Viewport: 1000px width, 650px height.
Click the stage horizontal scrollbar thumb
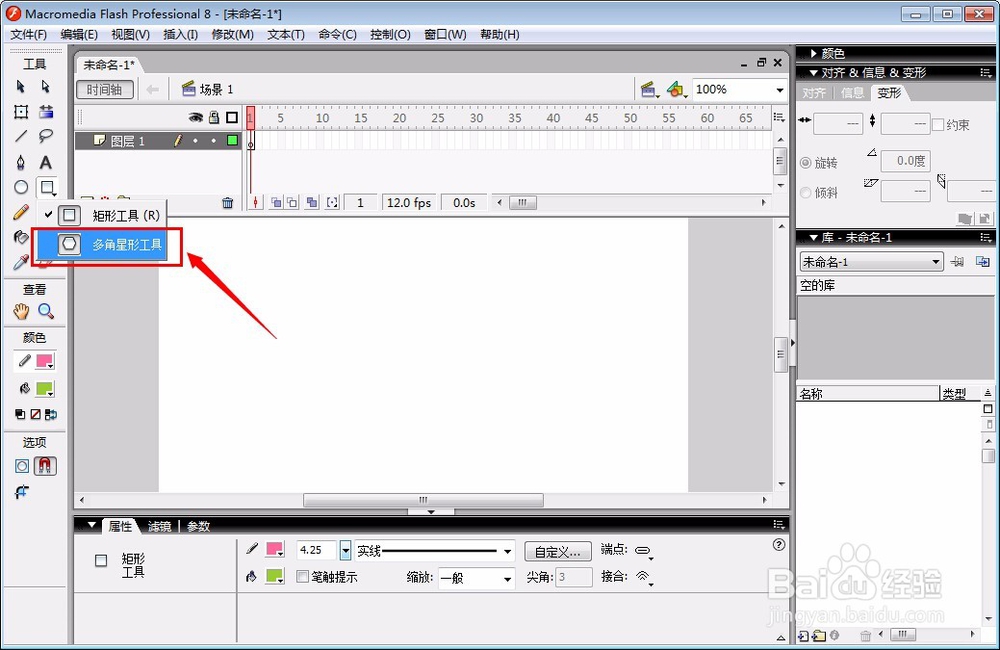click(423, 500)
